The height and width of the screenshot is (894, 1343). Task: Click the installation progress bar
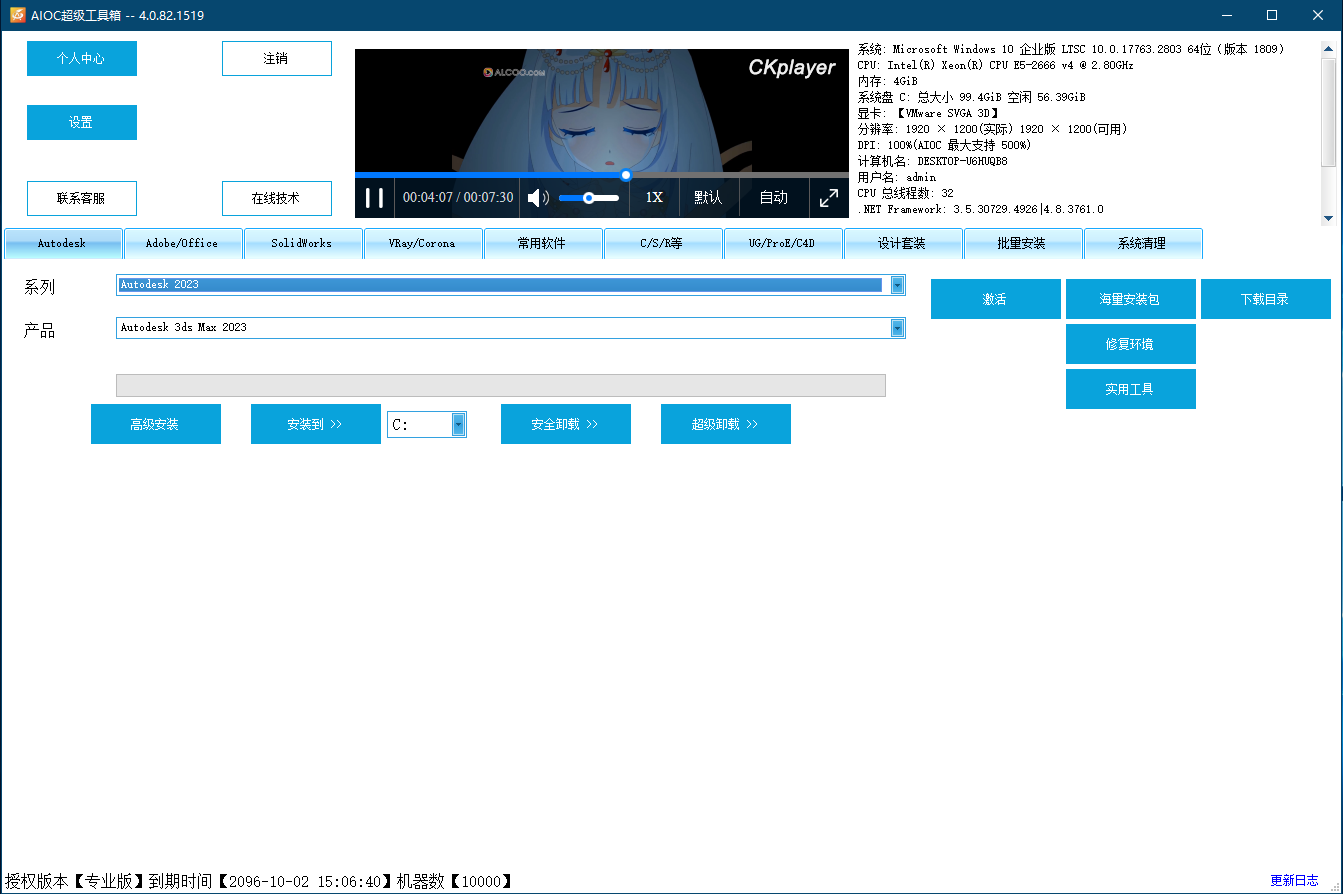point(501,385)
